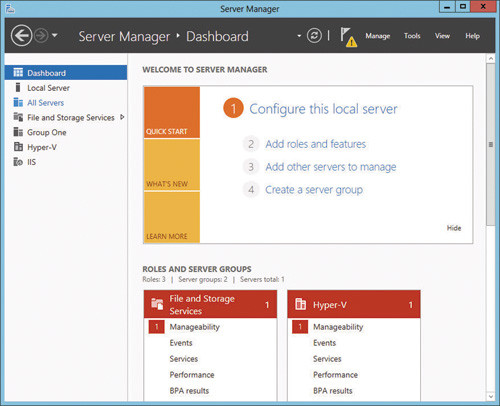
Task: Click Manageability alert badge in Hyper-V tile
Action: (300, 327)
